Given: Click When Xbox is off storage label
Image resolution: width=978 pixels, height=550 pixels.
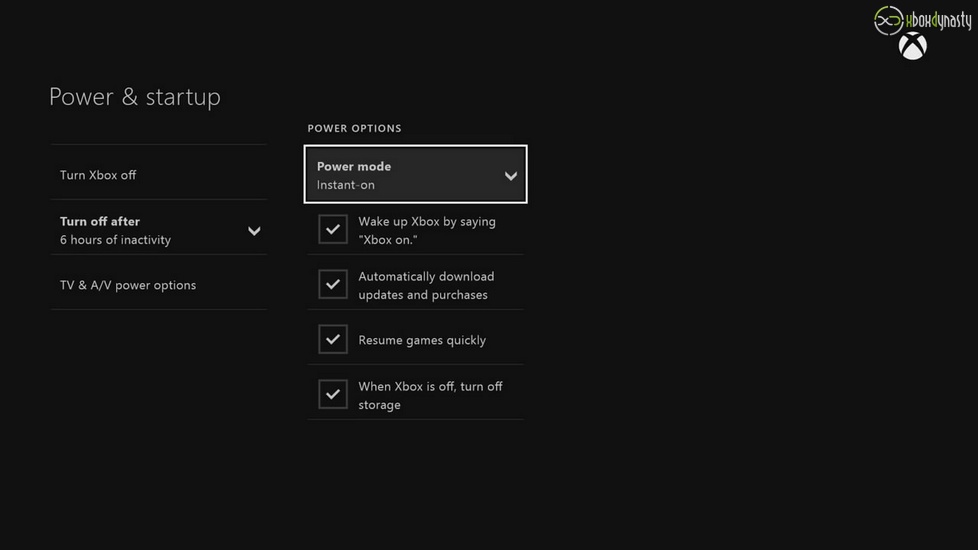Looking at the screenshot, I should click(x=430, y=395).
